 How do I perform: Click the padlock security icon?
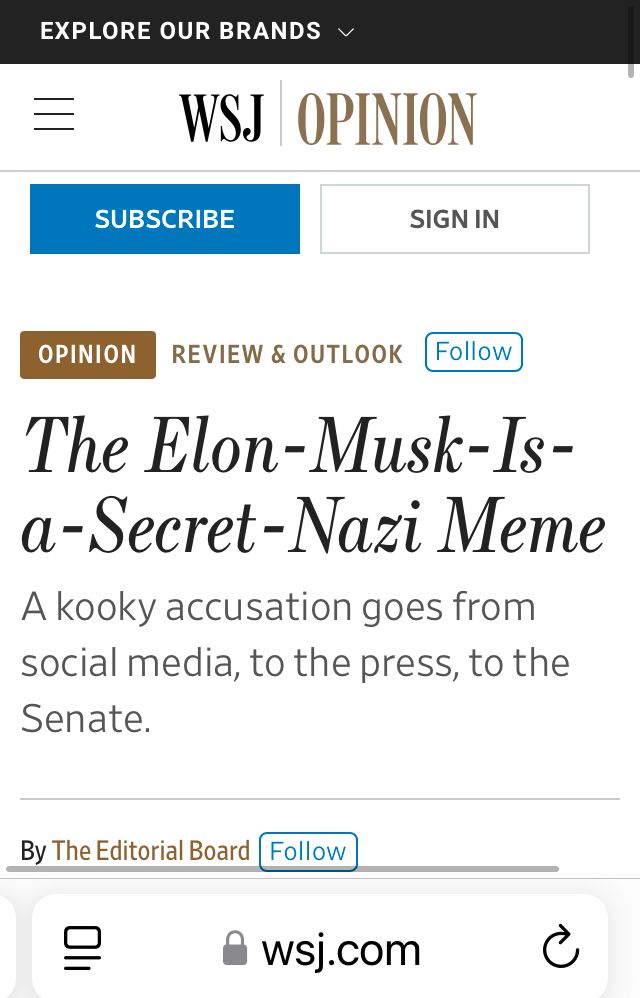point(234,947)
